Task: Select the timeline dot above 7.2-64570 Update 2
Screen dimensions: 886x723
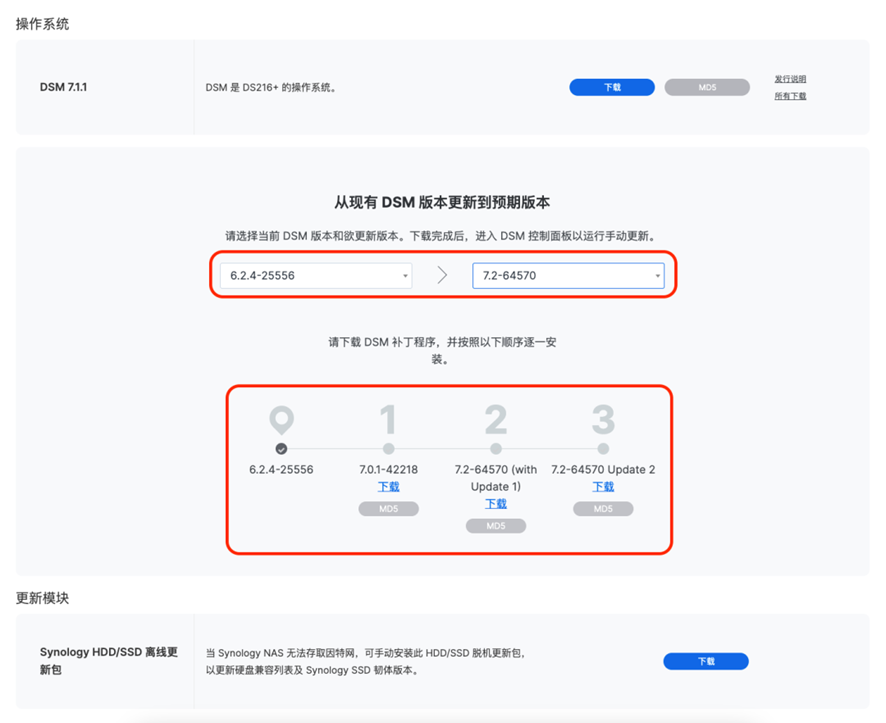Action: pos(603,449)
